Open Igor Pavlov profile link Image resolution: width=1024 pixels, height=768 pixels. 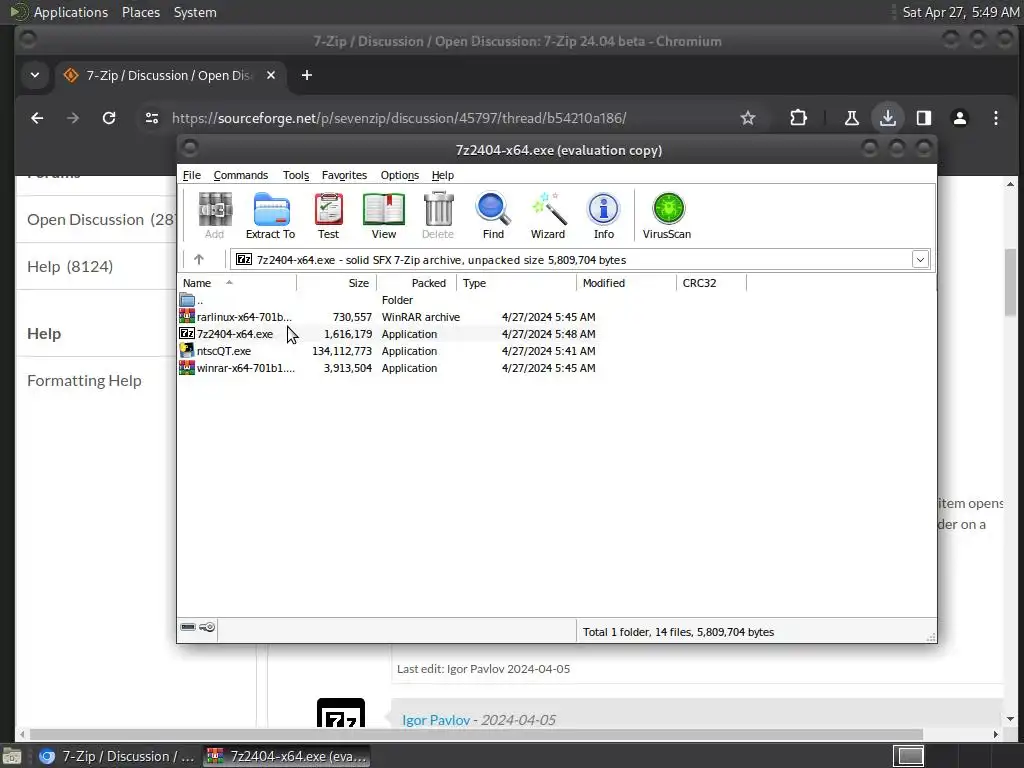click(436, 720)
